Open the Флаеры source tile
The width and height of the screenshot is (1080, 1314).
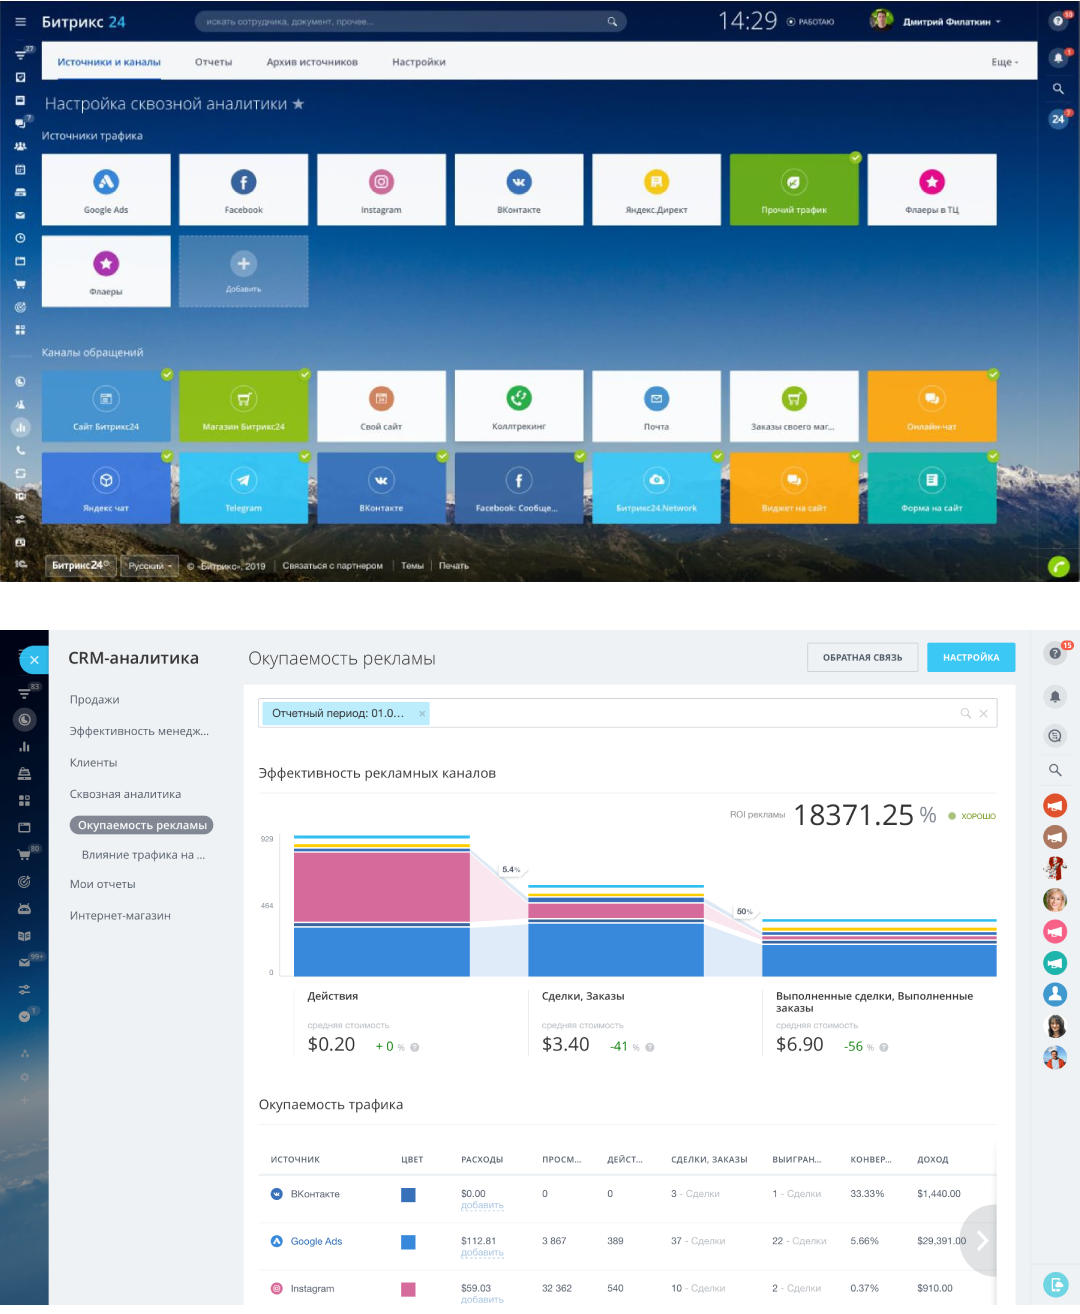[x=106, y=271]
